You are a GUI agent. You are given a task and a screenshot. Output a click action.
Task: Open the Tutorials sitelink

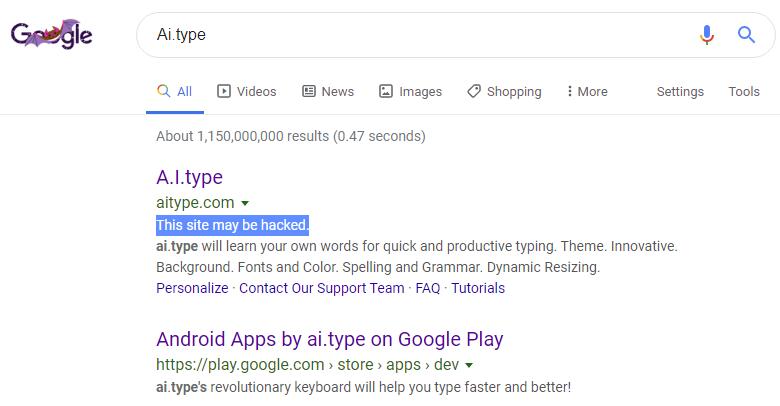(478, 288)
